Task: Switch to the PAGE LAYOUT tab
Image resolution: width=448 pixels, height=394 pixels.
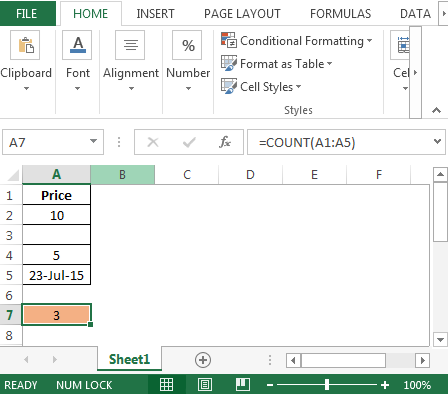Action: point(242,14)
